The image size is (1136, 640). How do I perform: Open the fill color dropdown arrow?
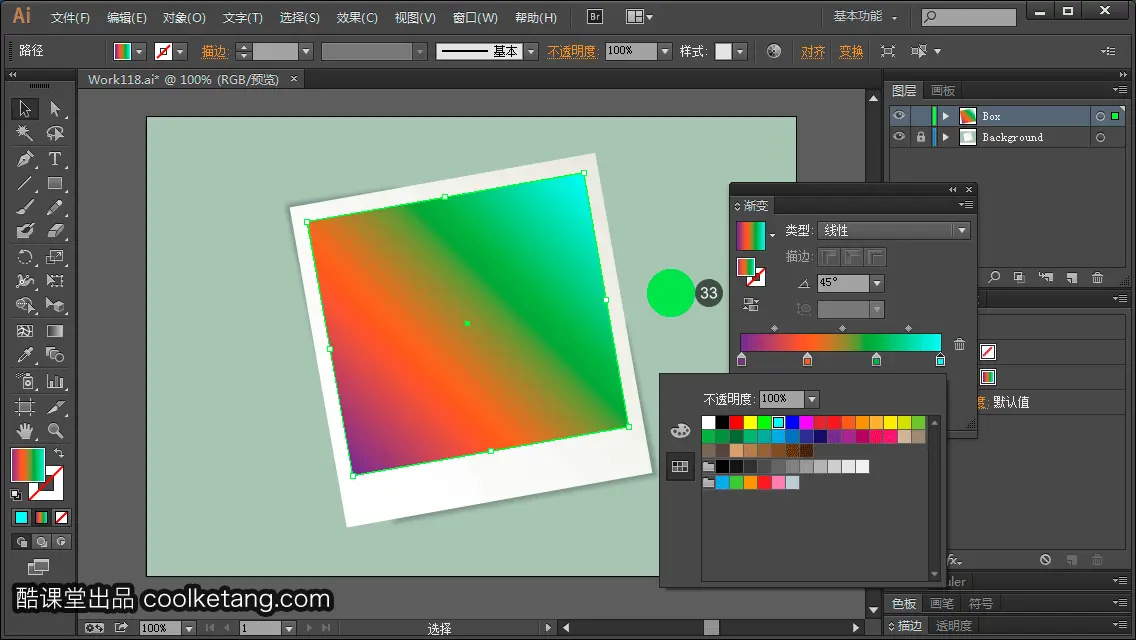click(x=139, y=51)
